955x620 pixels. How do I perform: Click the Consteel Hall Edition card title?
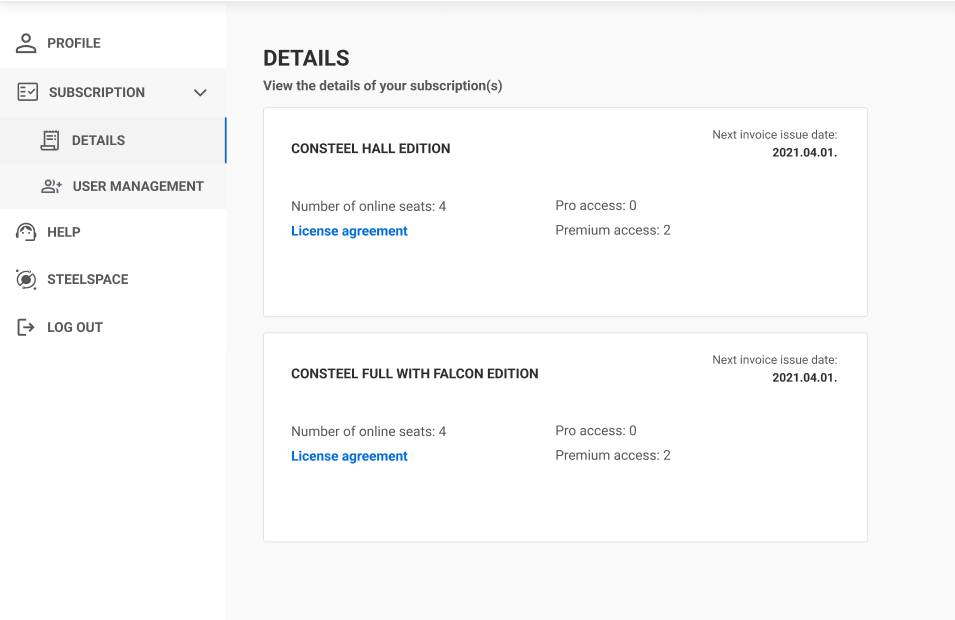coord(370,149)
